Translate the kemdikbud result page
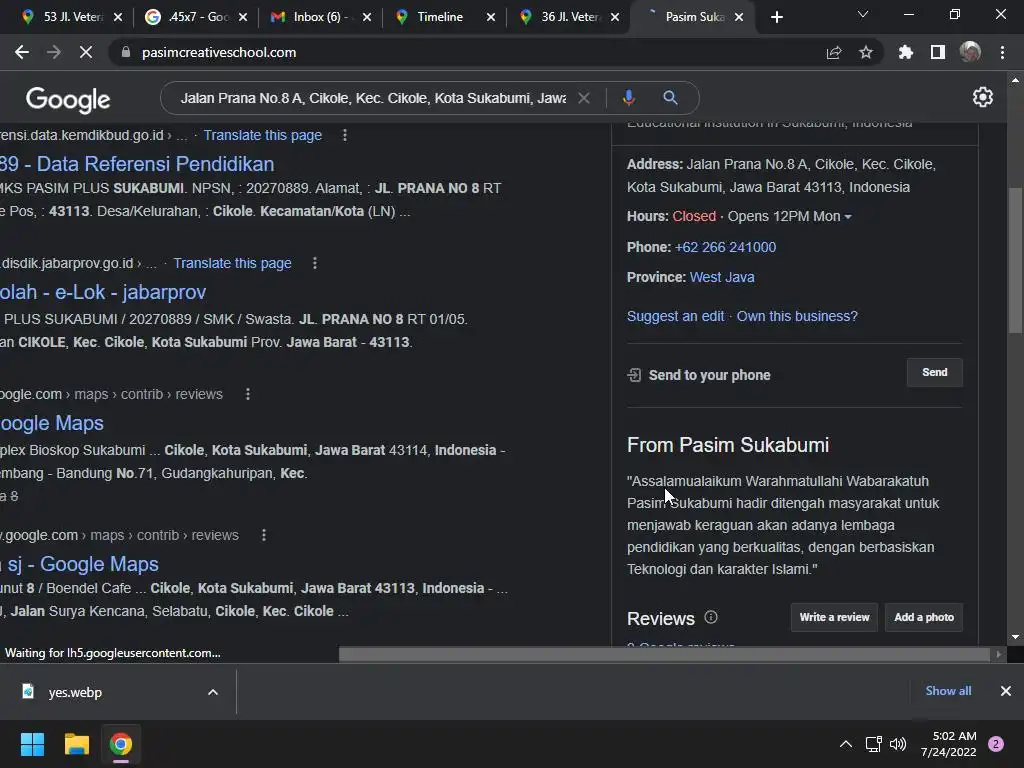This screenshot has height=768, width=1024. (x=263, y=135)
